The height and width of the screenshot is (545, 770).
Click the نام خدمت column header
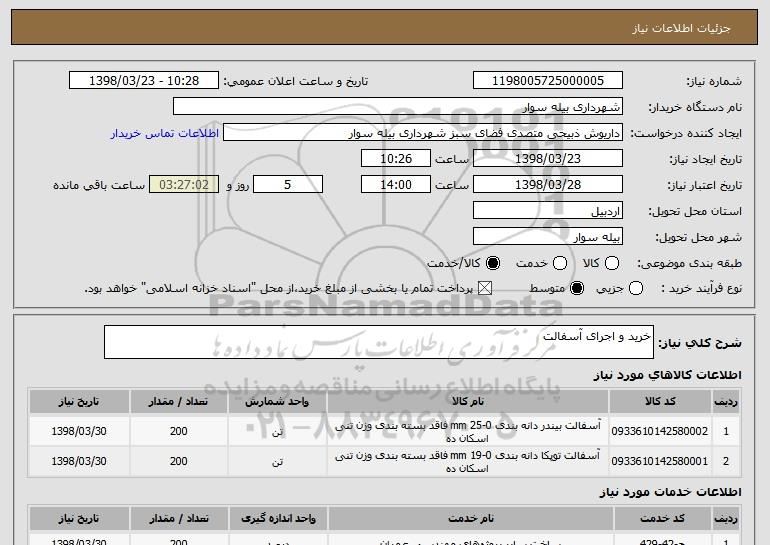click(470, 518)
